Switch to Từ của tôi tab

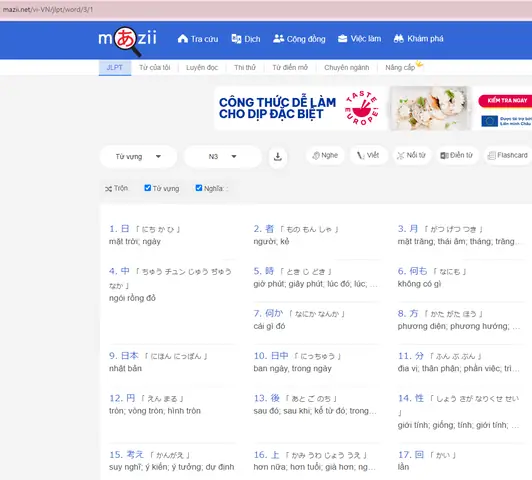pos(155,68)
